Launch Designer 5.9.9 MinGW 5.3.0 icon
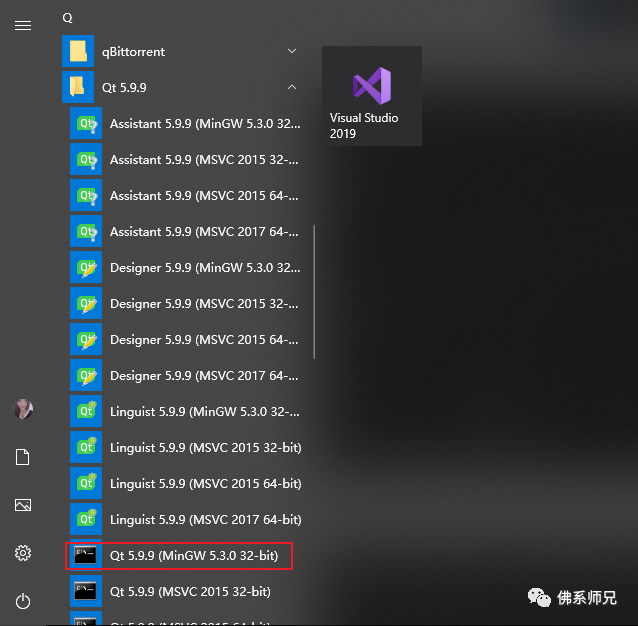This screenshot has height=626, width=638. coord(86,267)
